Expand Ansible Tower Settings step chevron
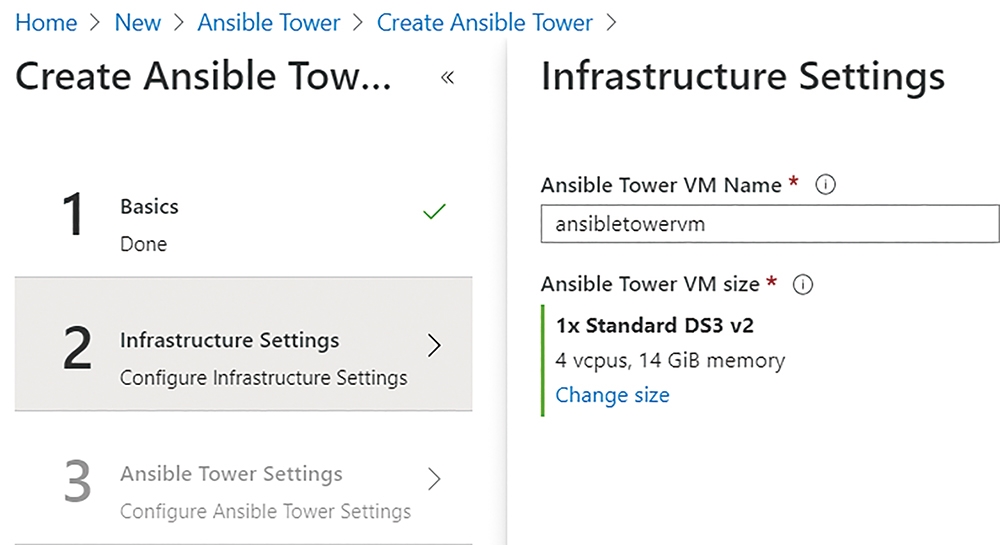Image resolution: width=1000 pixels, height=545 pixels. pyautogui.click(x=434, y=479)
